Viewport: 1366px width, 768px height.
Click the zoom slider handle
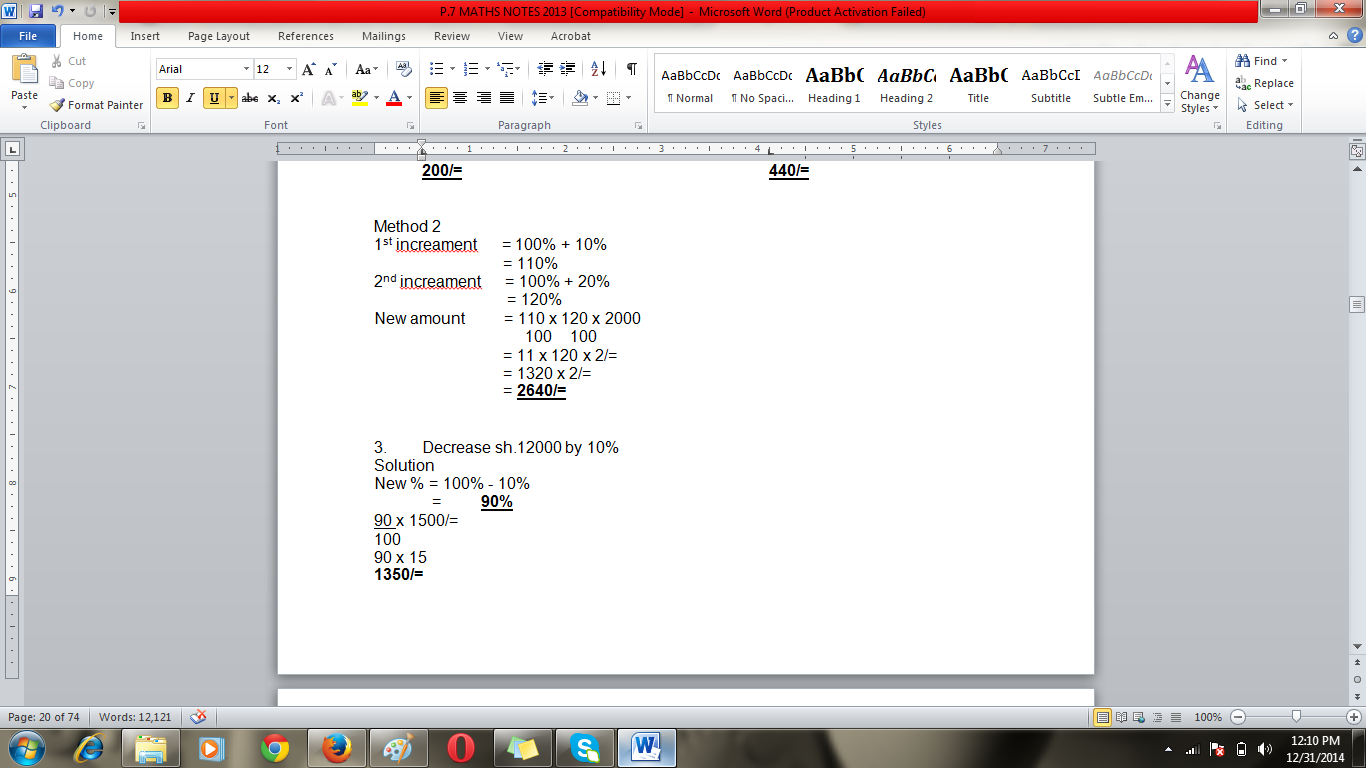(1296, 717)
